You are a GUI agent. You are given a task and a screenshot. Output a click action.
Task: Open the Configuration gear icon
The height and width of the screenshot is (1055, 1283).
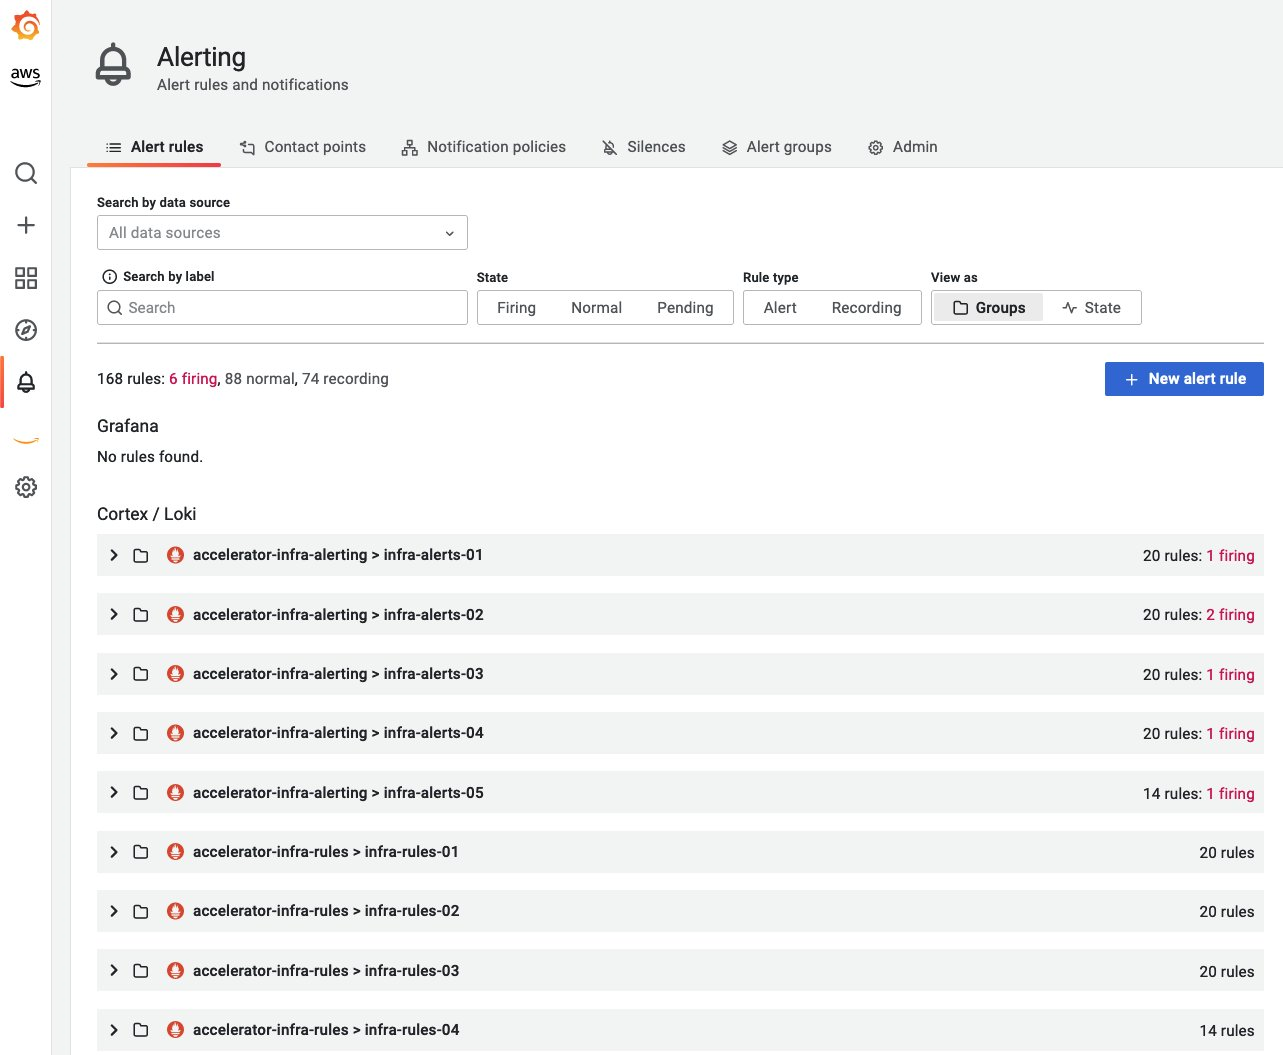[25, 487]
